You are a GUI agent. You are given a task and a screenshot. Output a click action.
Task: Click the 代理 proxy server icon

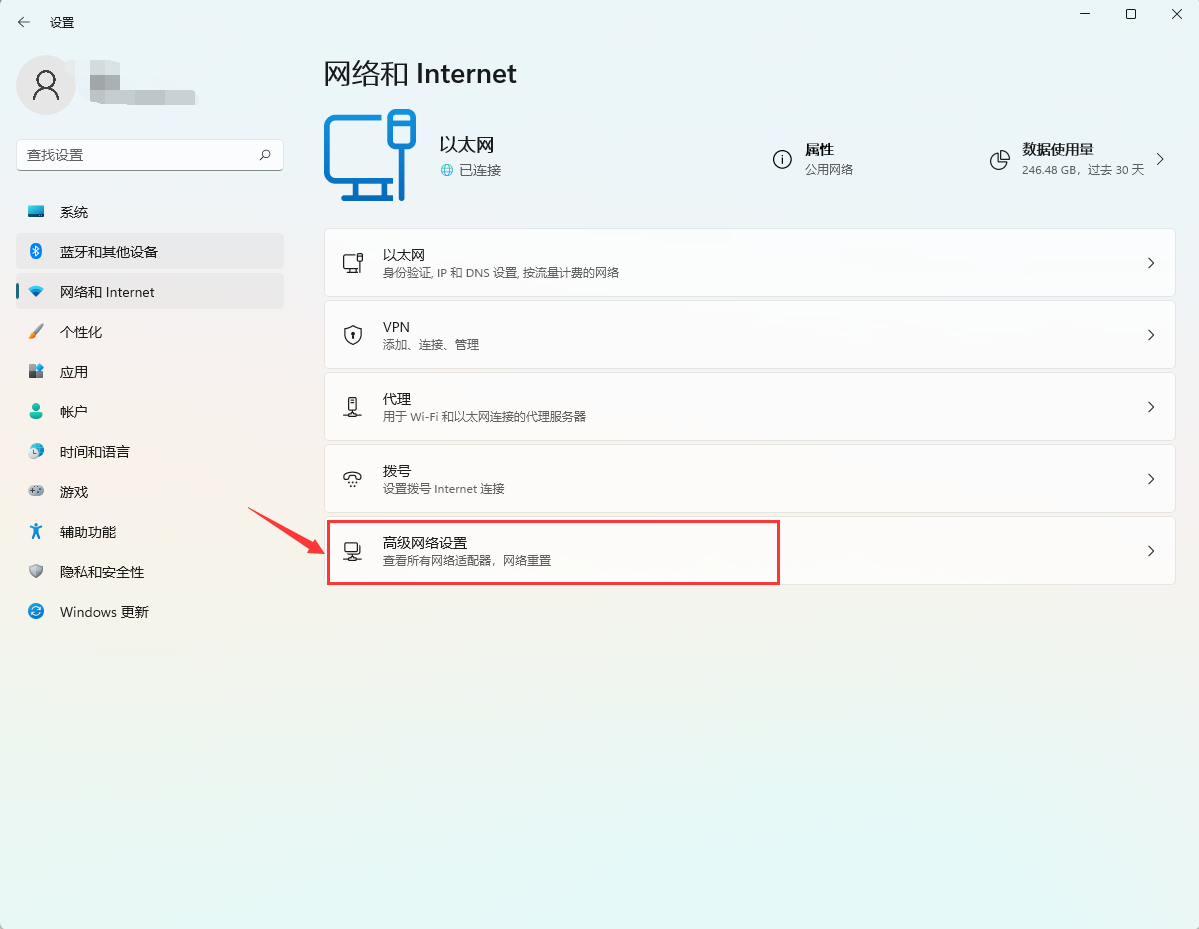click(352, 406)
